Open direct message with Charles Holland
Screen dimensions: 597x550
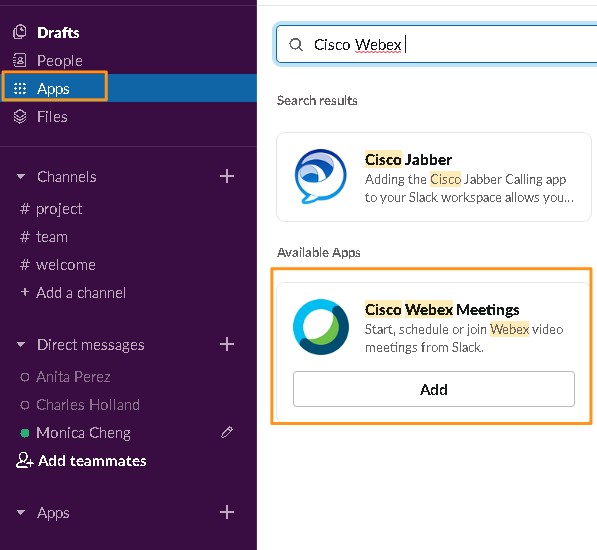point(128,405)
